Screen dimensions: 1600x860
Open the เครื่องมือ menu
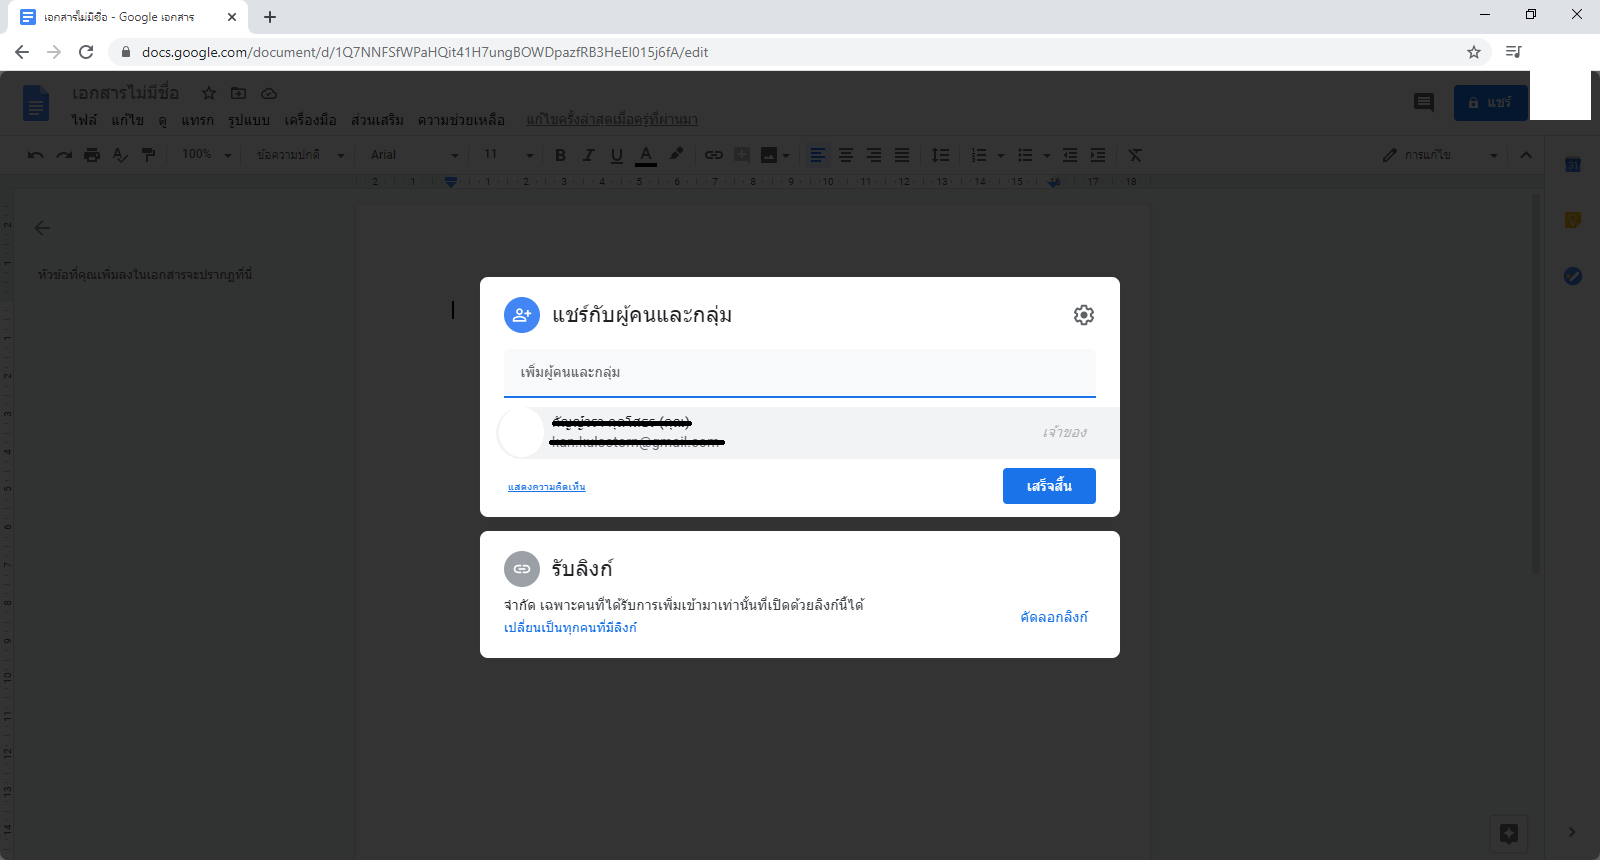310,120
